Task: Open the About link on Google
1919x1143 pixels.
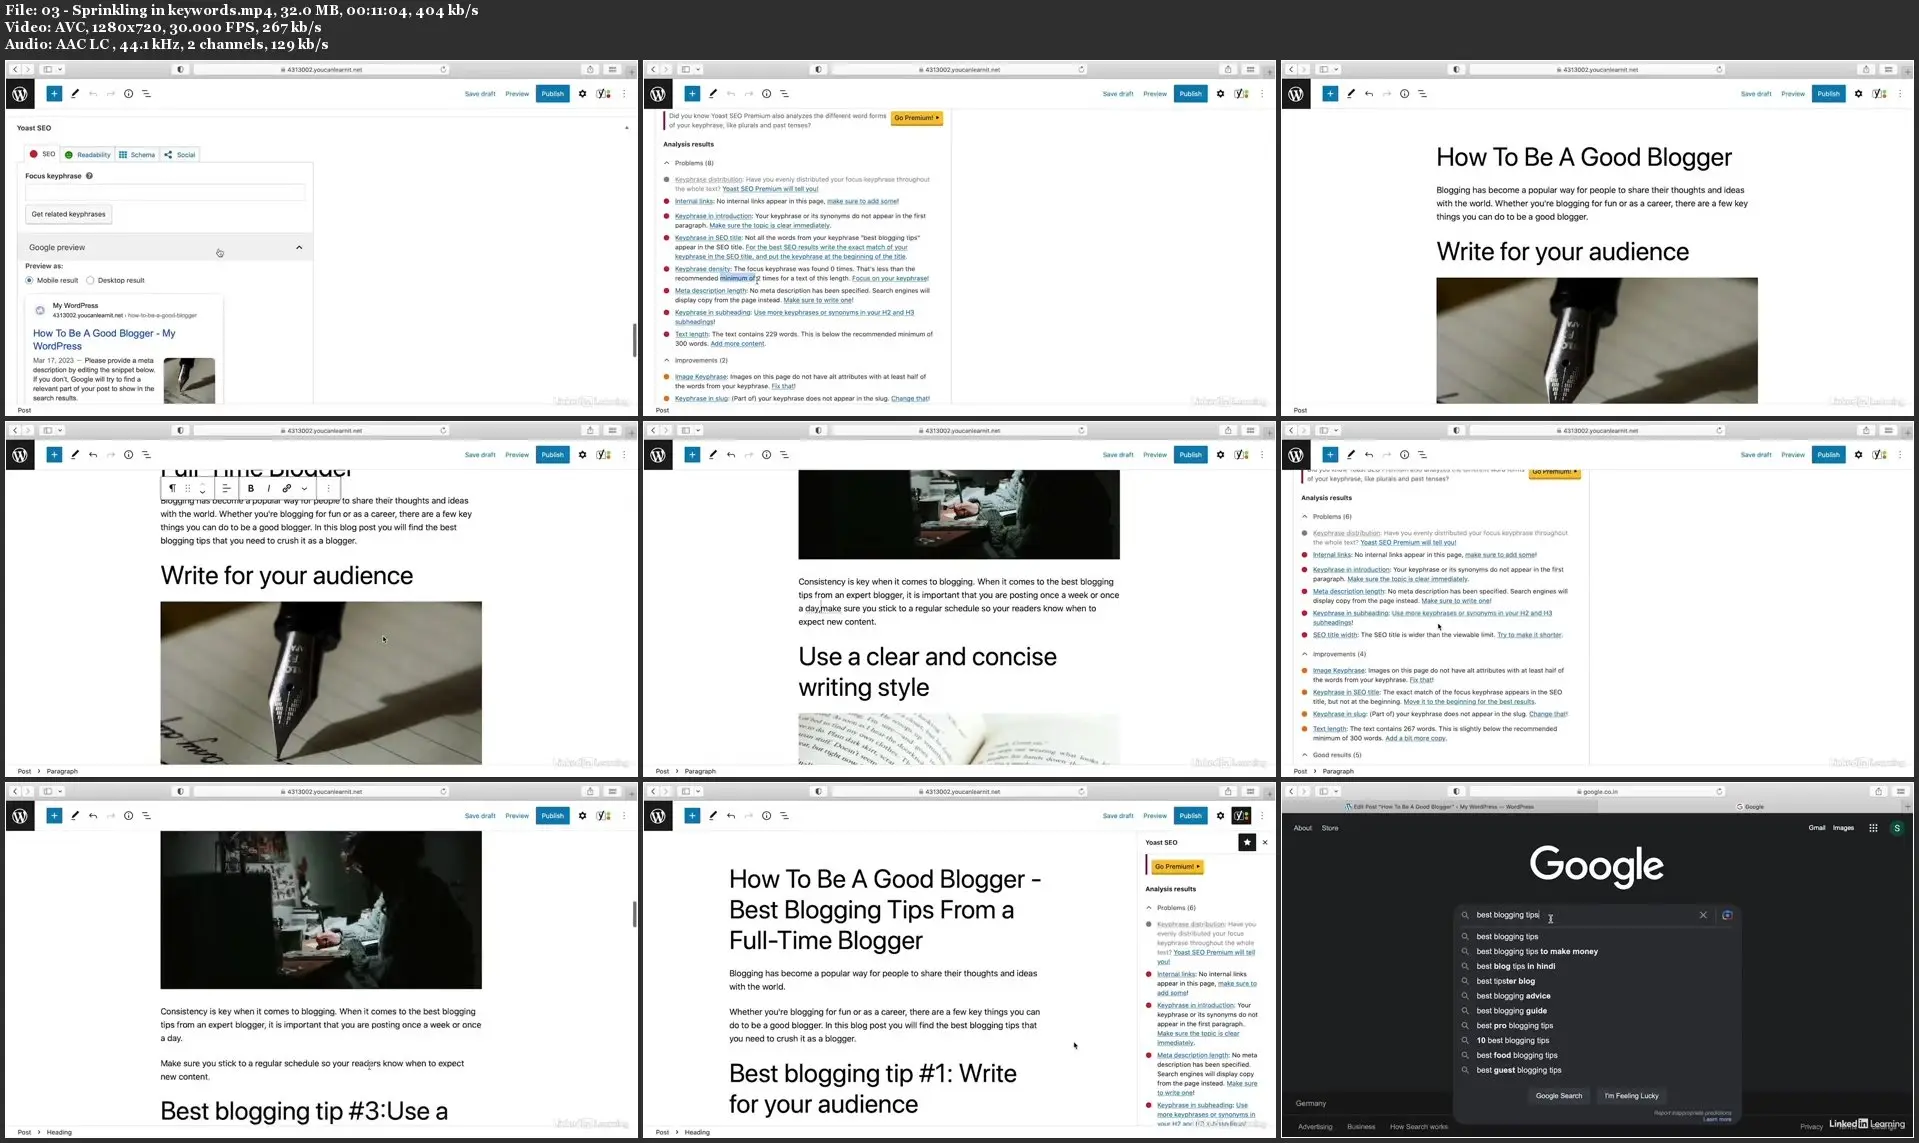Action: 1303,828
